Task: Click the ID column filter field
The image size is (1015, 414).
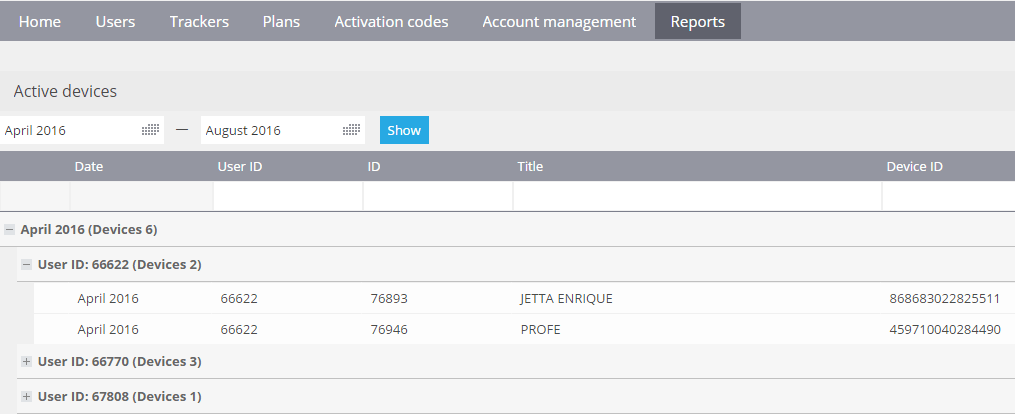Action: point(438,196)
